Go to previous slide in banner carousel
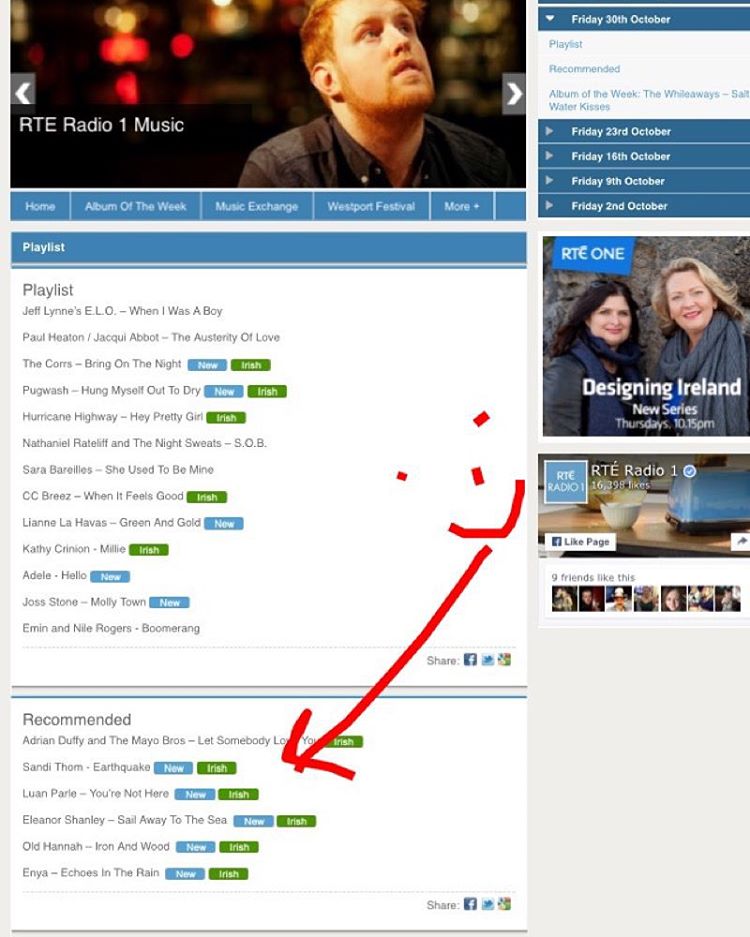 click(23, 93)
